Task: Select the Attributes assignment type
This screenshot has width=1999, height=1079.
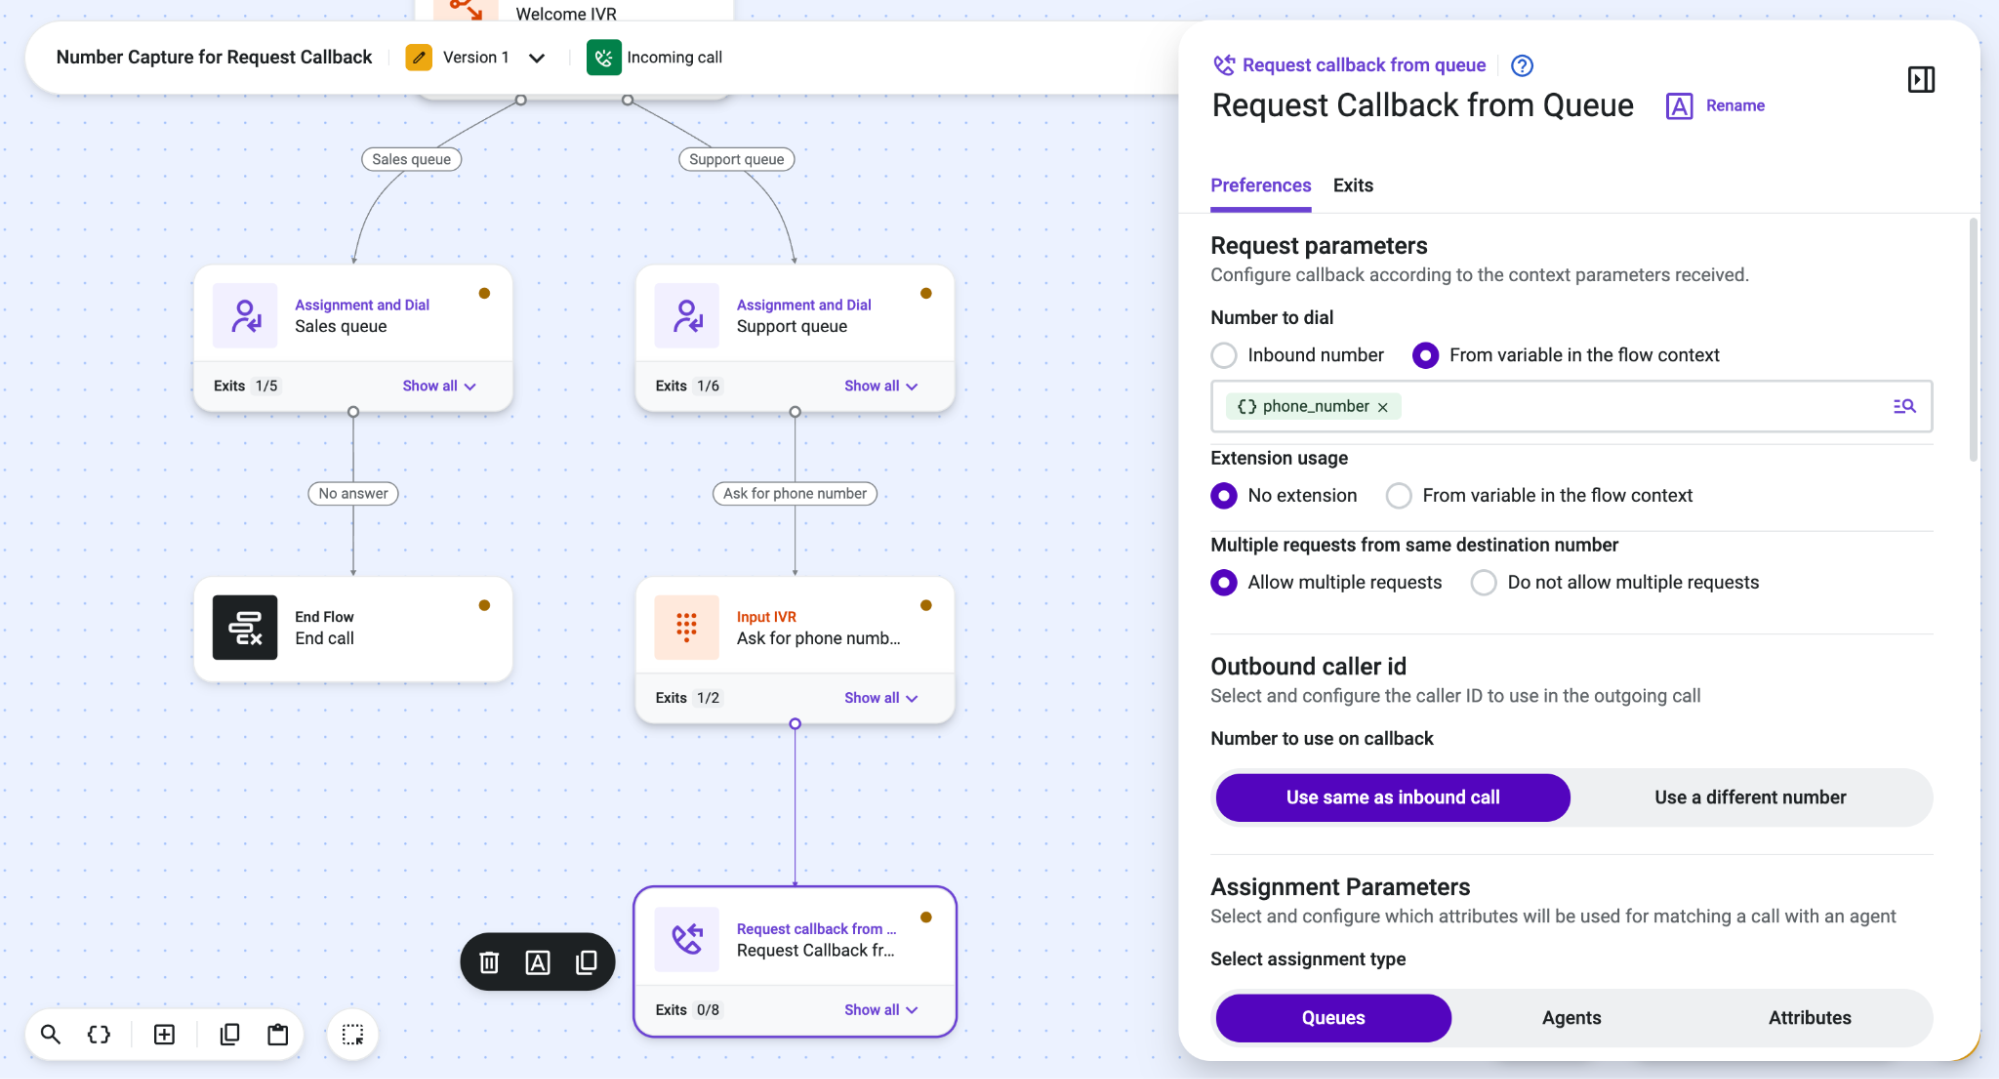Action: 1809,1018
